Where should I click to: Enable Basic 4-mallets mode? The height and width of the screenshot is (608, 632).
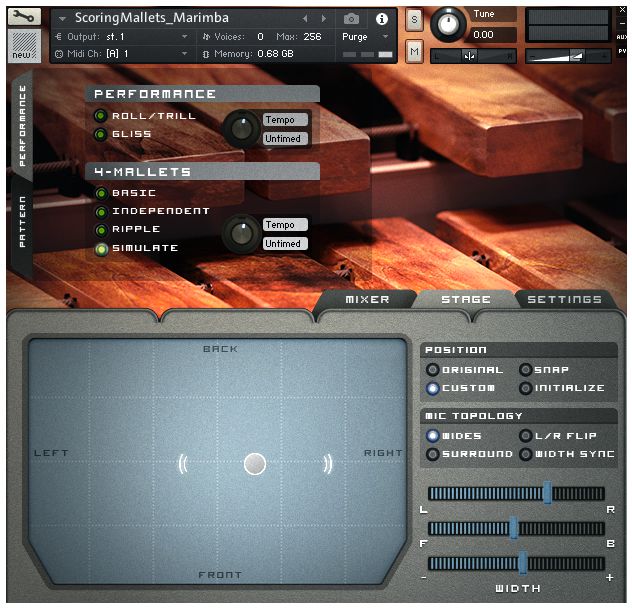(x=101, y=194)
